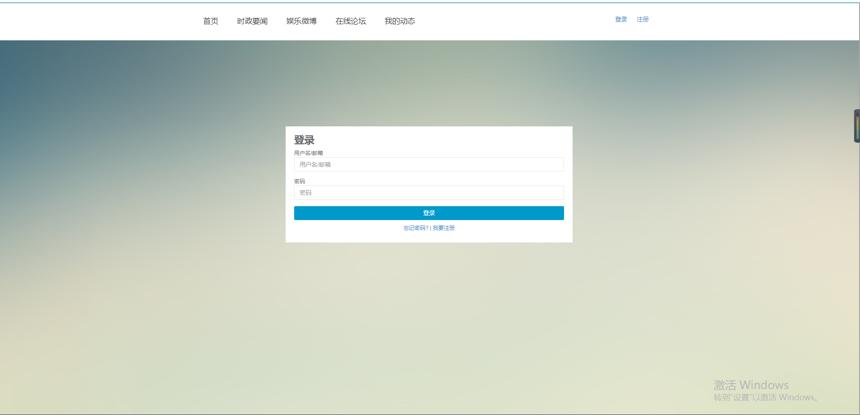Click the 我要注册 link below the login button
The image size is (860, 415).
[x=444, y=228]
